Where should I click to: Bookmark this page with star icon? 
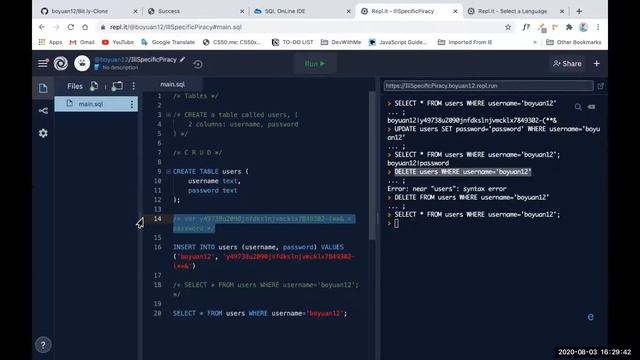[508, 27]
